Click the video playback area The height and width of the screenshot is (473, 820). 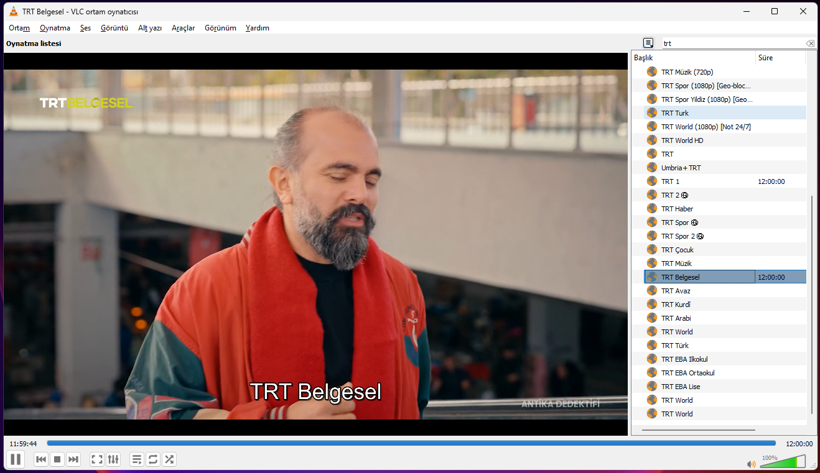(315, 244)
